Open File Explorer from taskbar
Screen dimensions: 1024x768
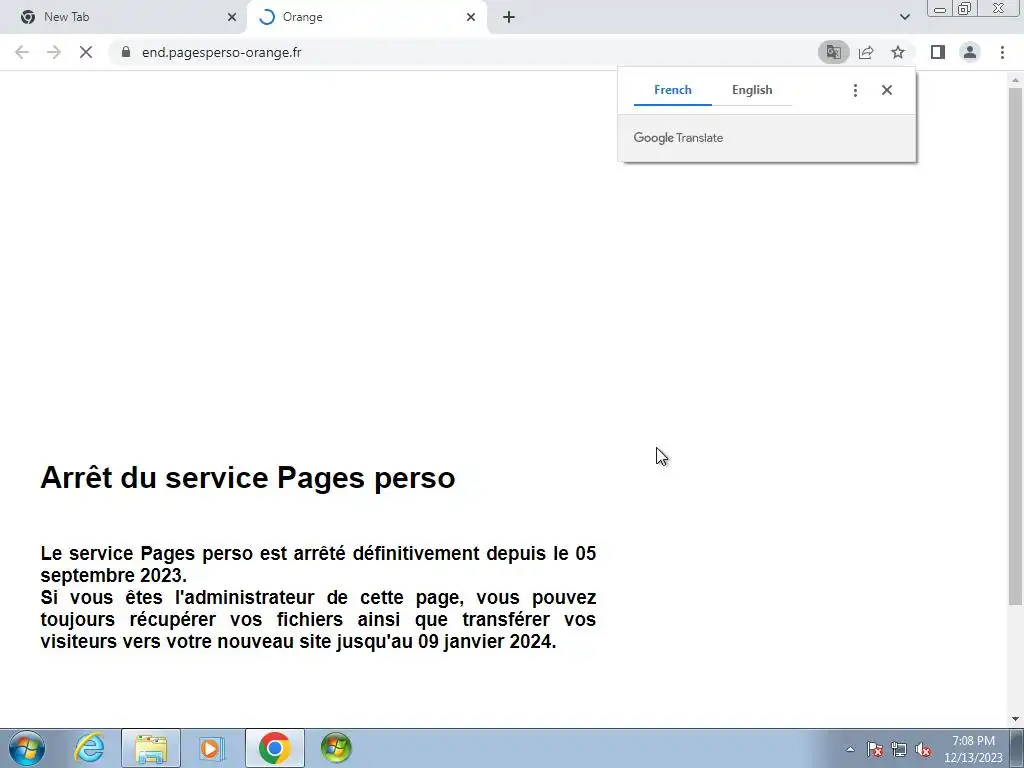click(151, 748)
